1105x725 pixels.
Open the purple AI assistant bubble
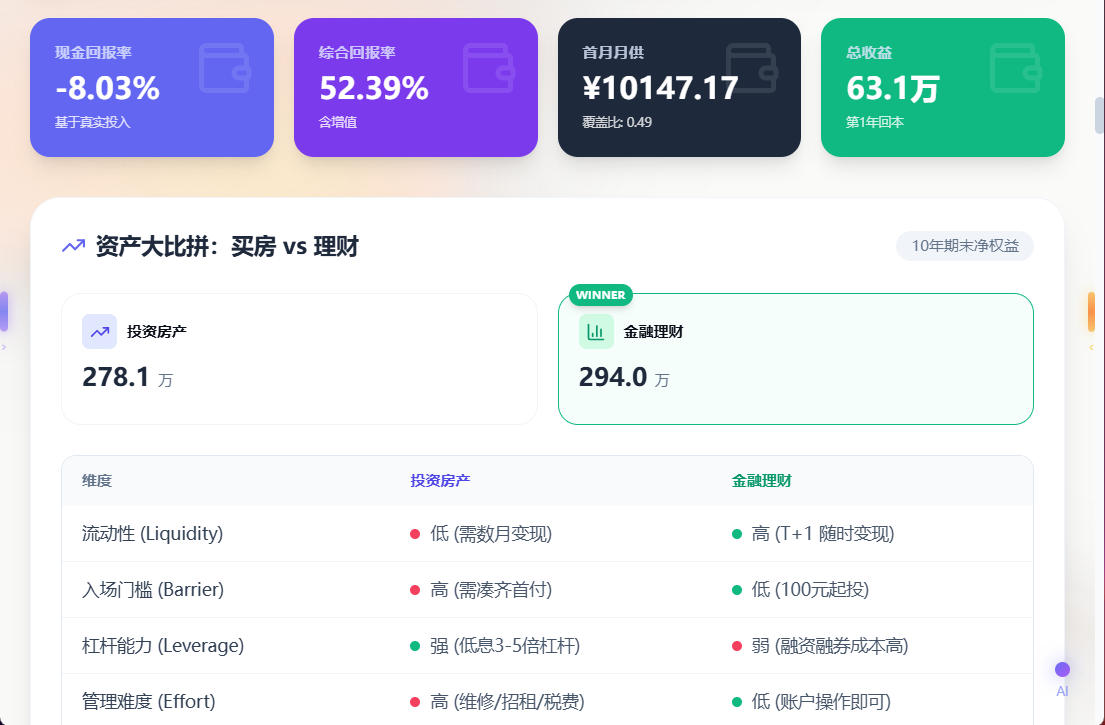(x=1062, y=669)
